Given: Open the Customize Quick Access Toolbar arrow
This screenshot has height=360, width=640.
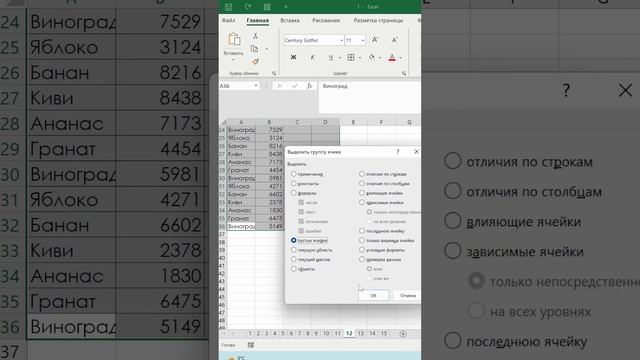Looking at the screenshot, I should click(x=286, y=7).
